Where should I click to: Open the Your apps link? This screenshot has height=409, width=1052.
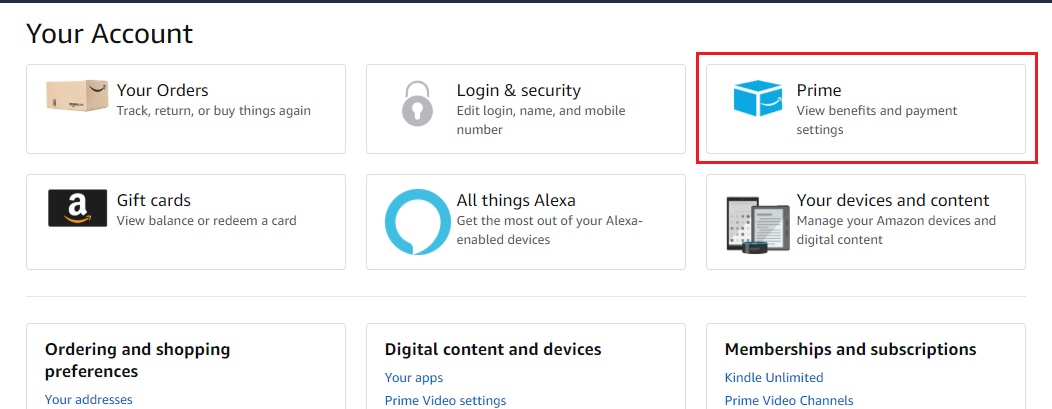coord(414,378)
